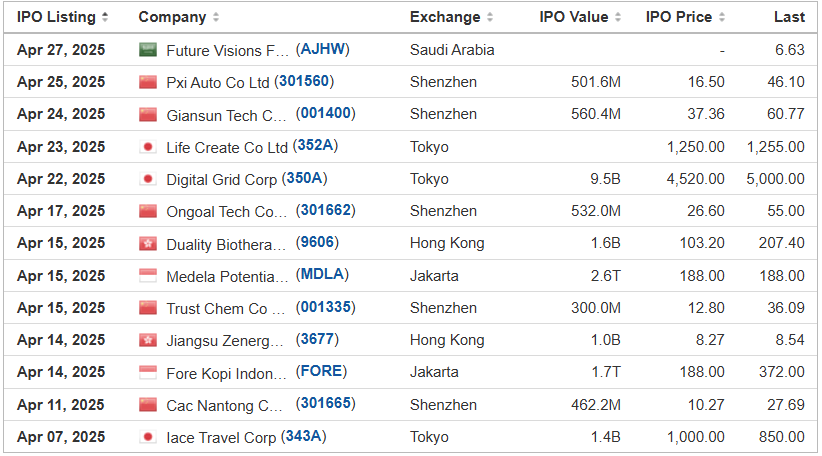Open the MDLA ticker link

click(x=322, y=275)
